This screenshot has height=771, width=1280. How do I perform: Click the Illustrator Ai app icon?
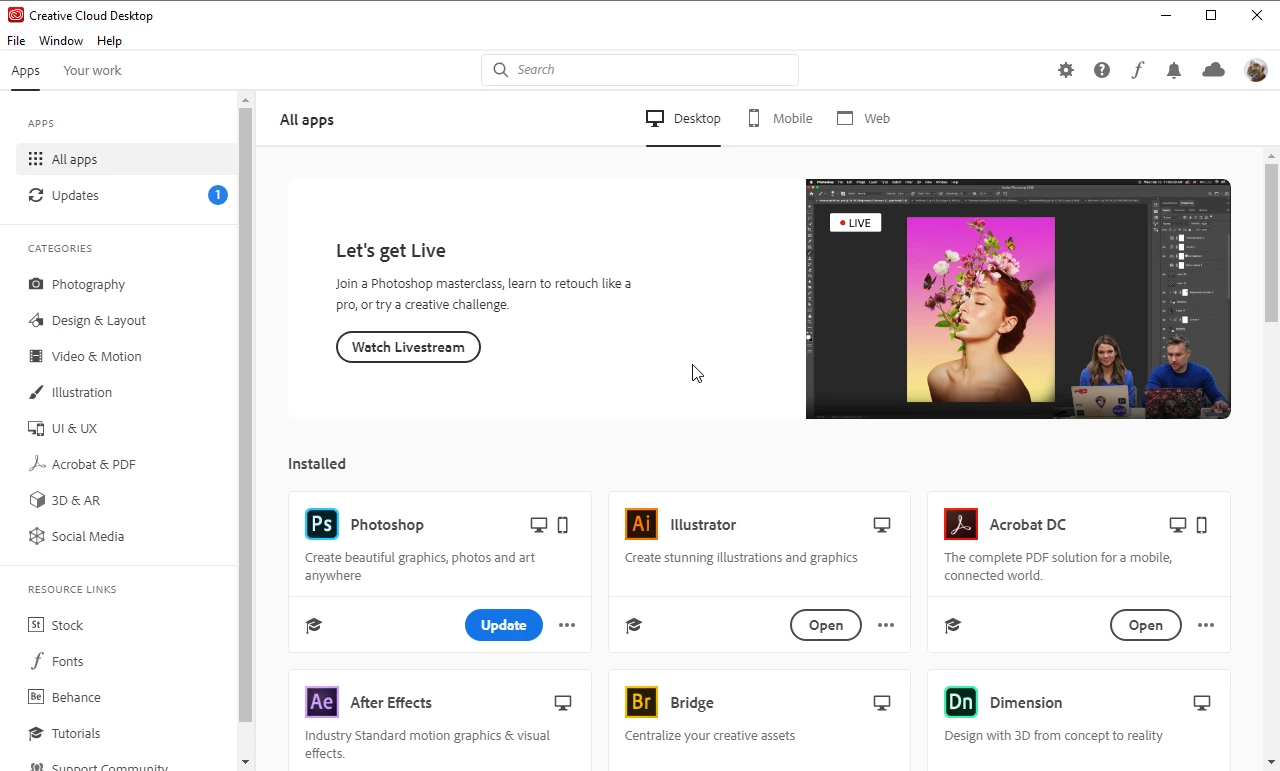642,524
